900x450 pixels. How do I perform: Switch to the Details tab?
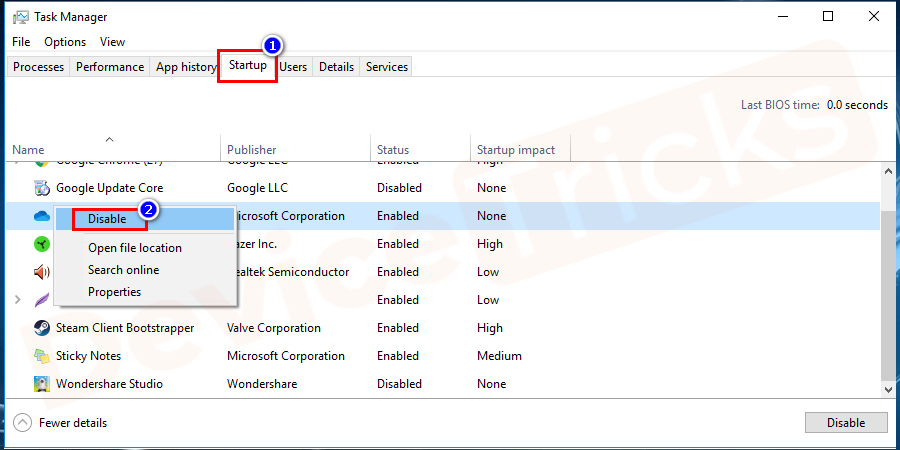pos(336,67)
